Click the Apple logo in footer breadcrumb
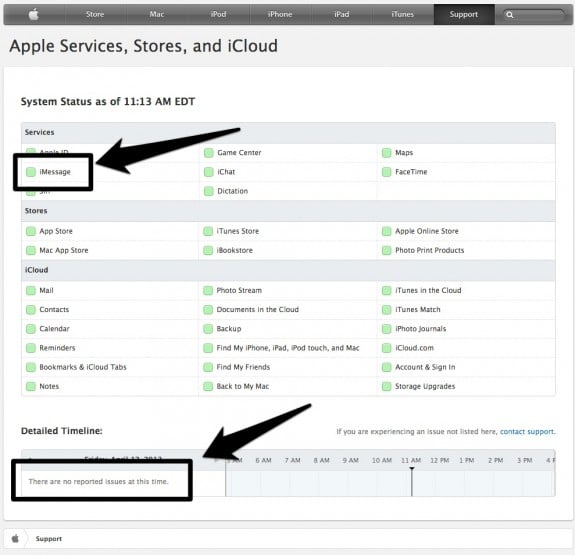This screenshot has height=555, width=575. [x=15, y=538]
